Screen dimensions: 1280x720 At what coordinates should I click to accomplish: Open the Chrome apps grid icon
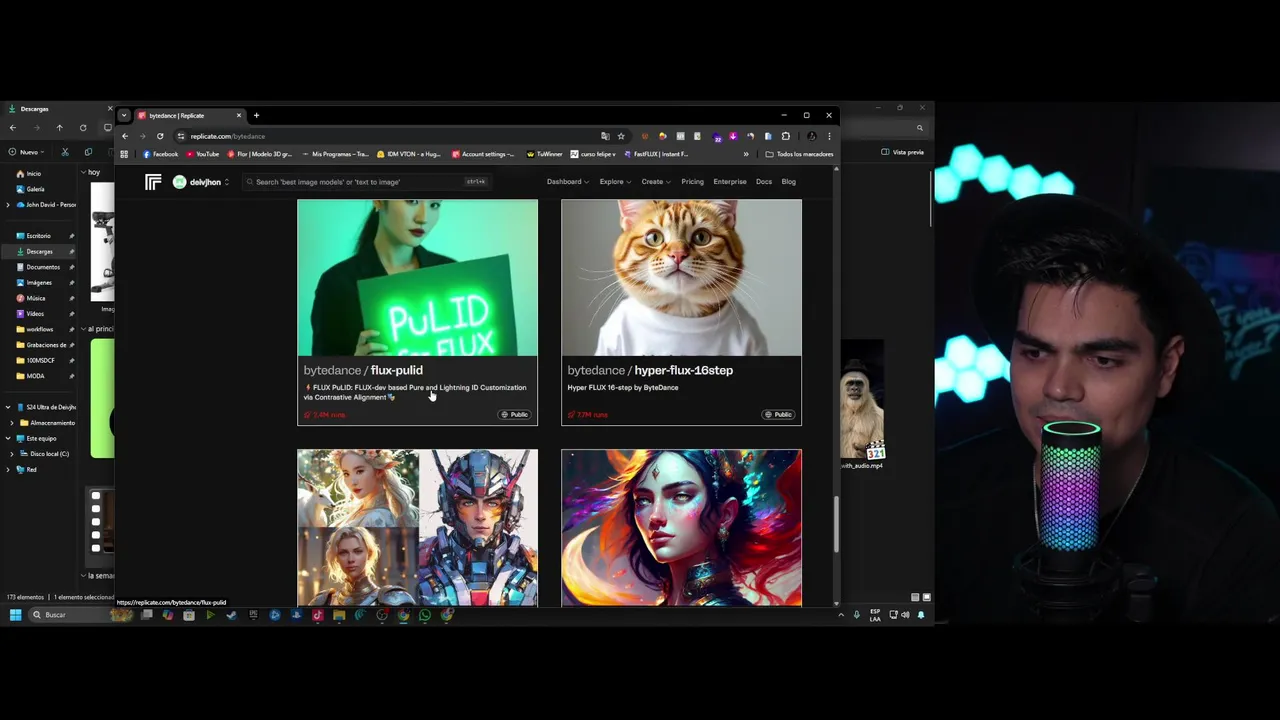124,154
